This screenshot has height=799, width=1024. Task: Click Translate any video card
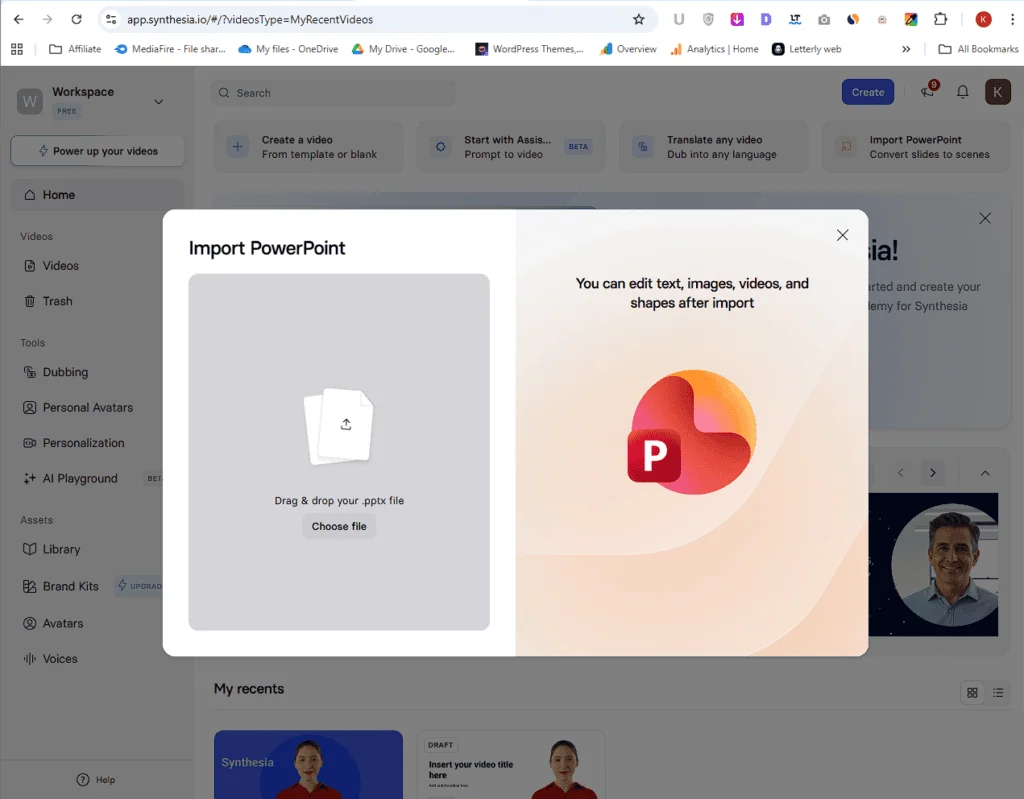(713, 147)
